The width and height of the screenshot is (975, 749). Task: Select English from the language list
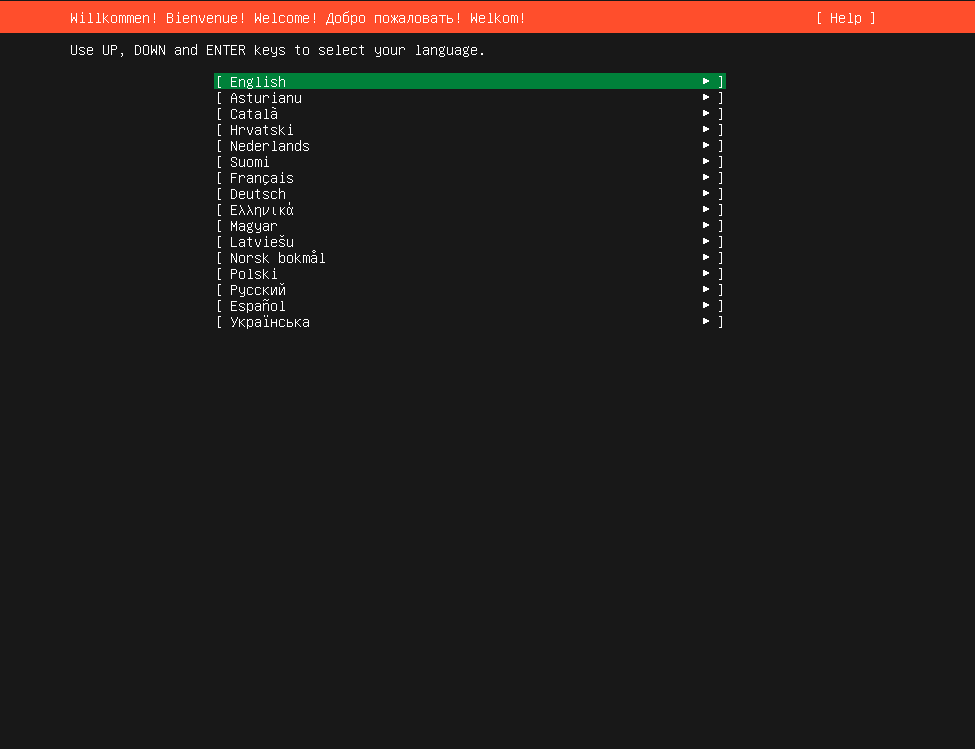tap(258, 82)
